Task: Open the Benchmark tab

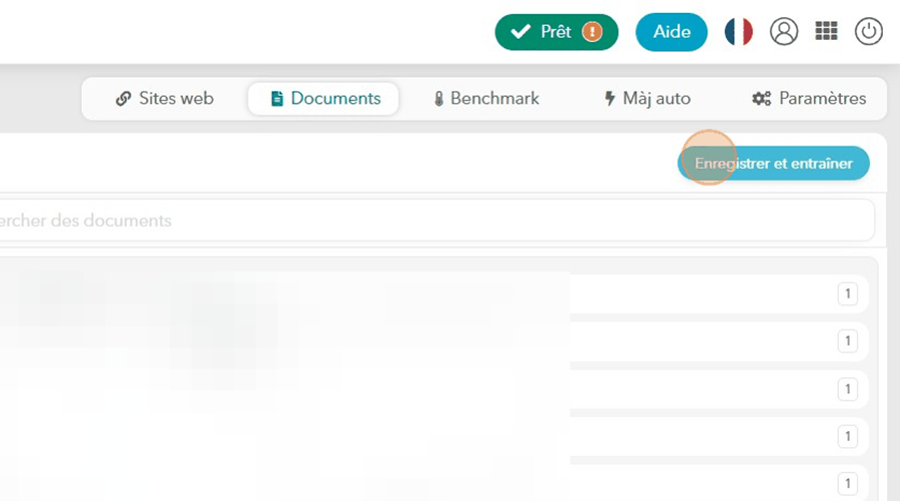Action: (485, 99)
